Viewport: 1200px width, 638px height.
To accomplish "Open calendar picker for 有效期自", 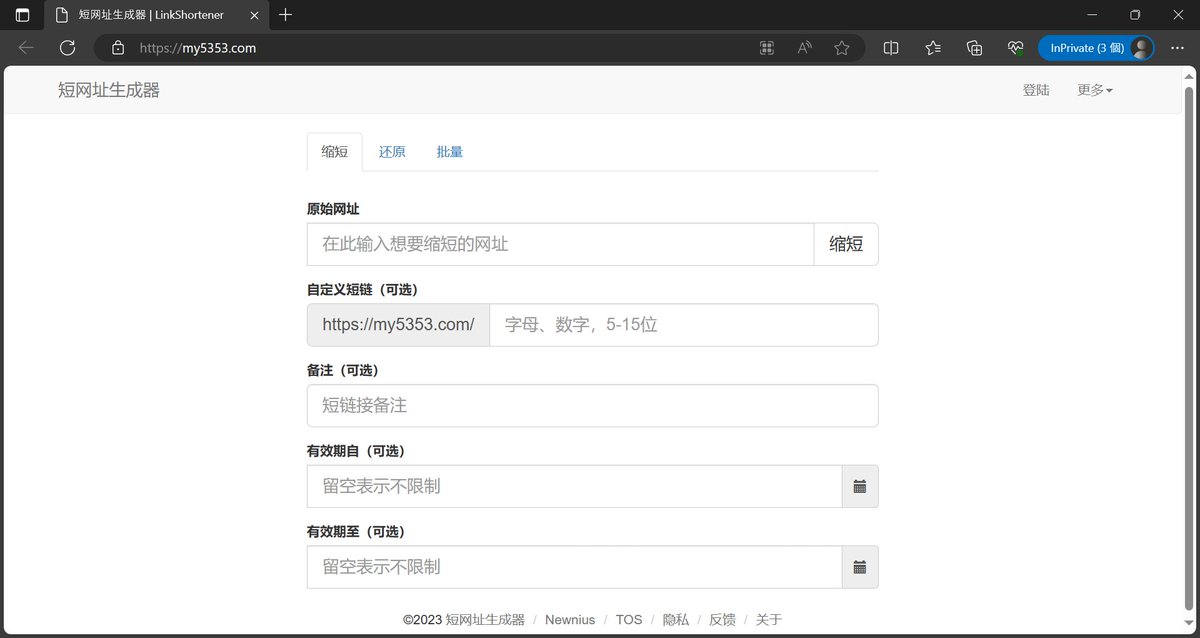I will (x=860, y=486).
